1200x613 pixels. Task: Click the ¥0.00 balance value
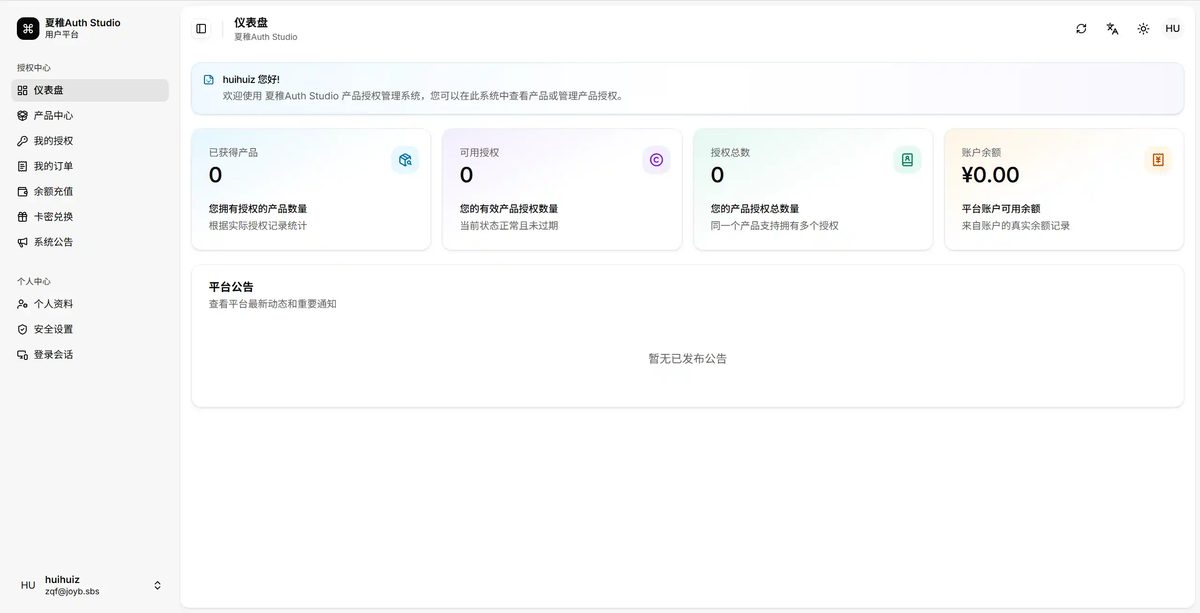[990, 175]
